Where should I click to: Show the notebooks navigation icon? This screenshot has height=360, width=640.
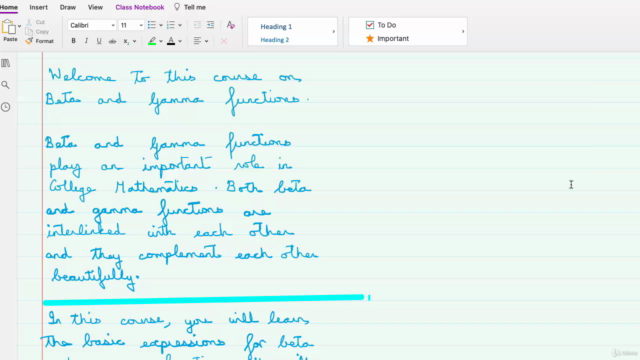click(6, 63)
